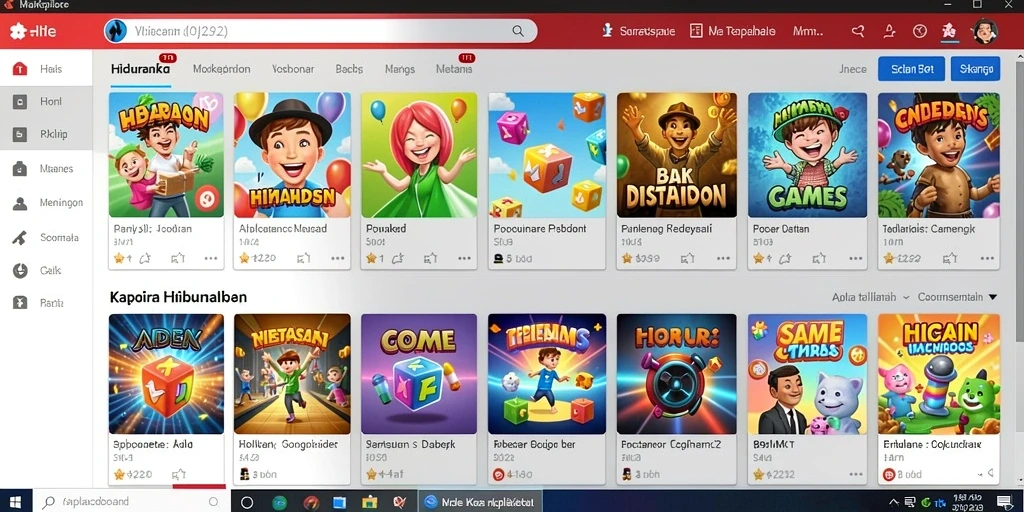Open the Mm... header menu
This screenshot has height=512, width=1024.
(808, 31)
